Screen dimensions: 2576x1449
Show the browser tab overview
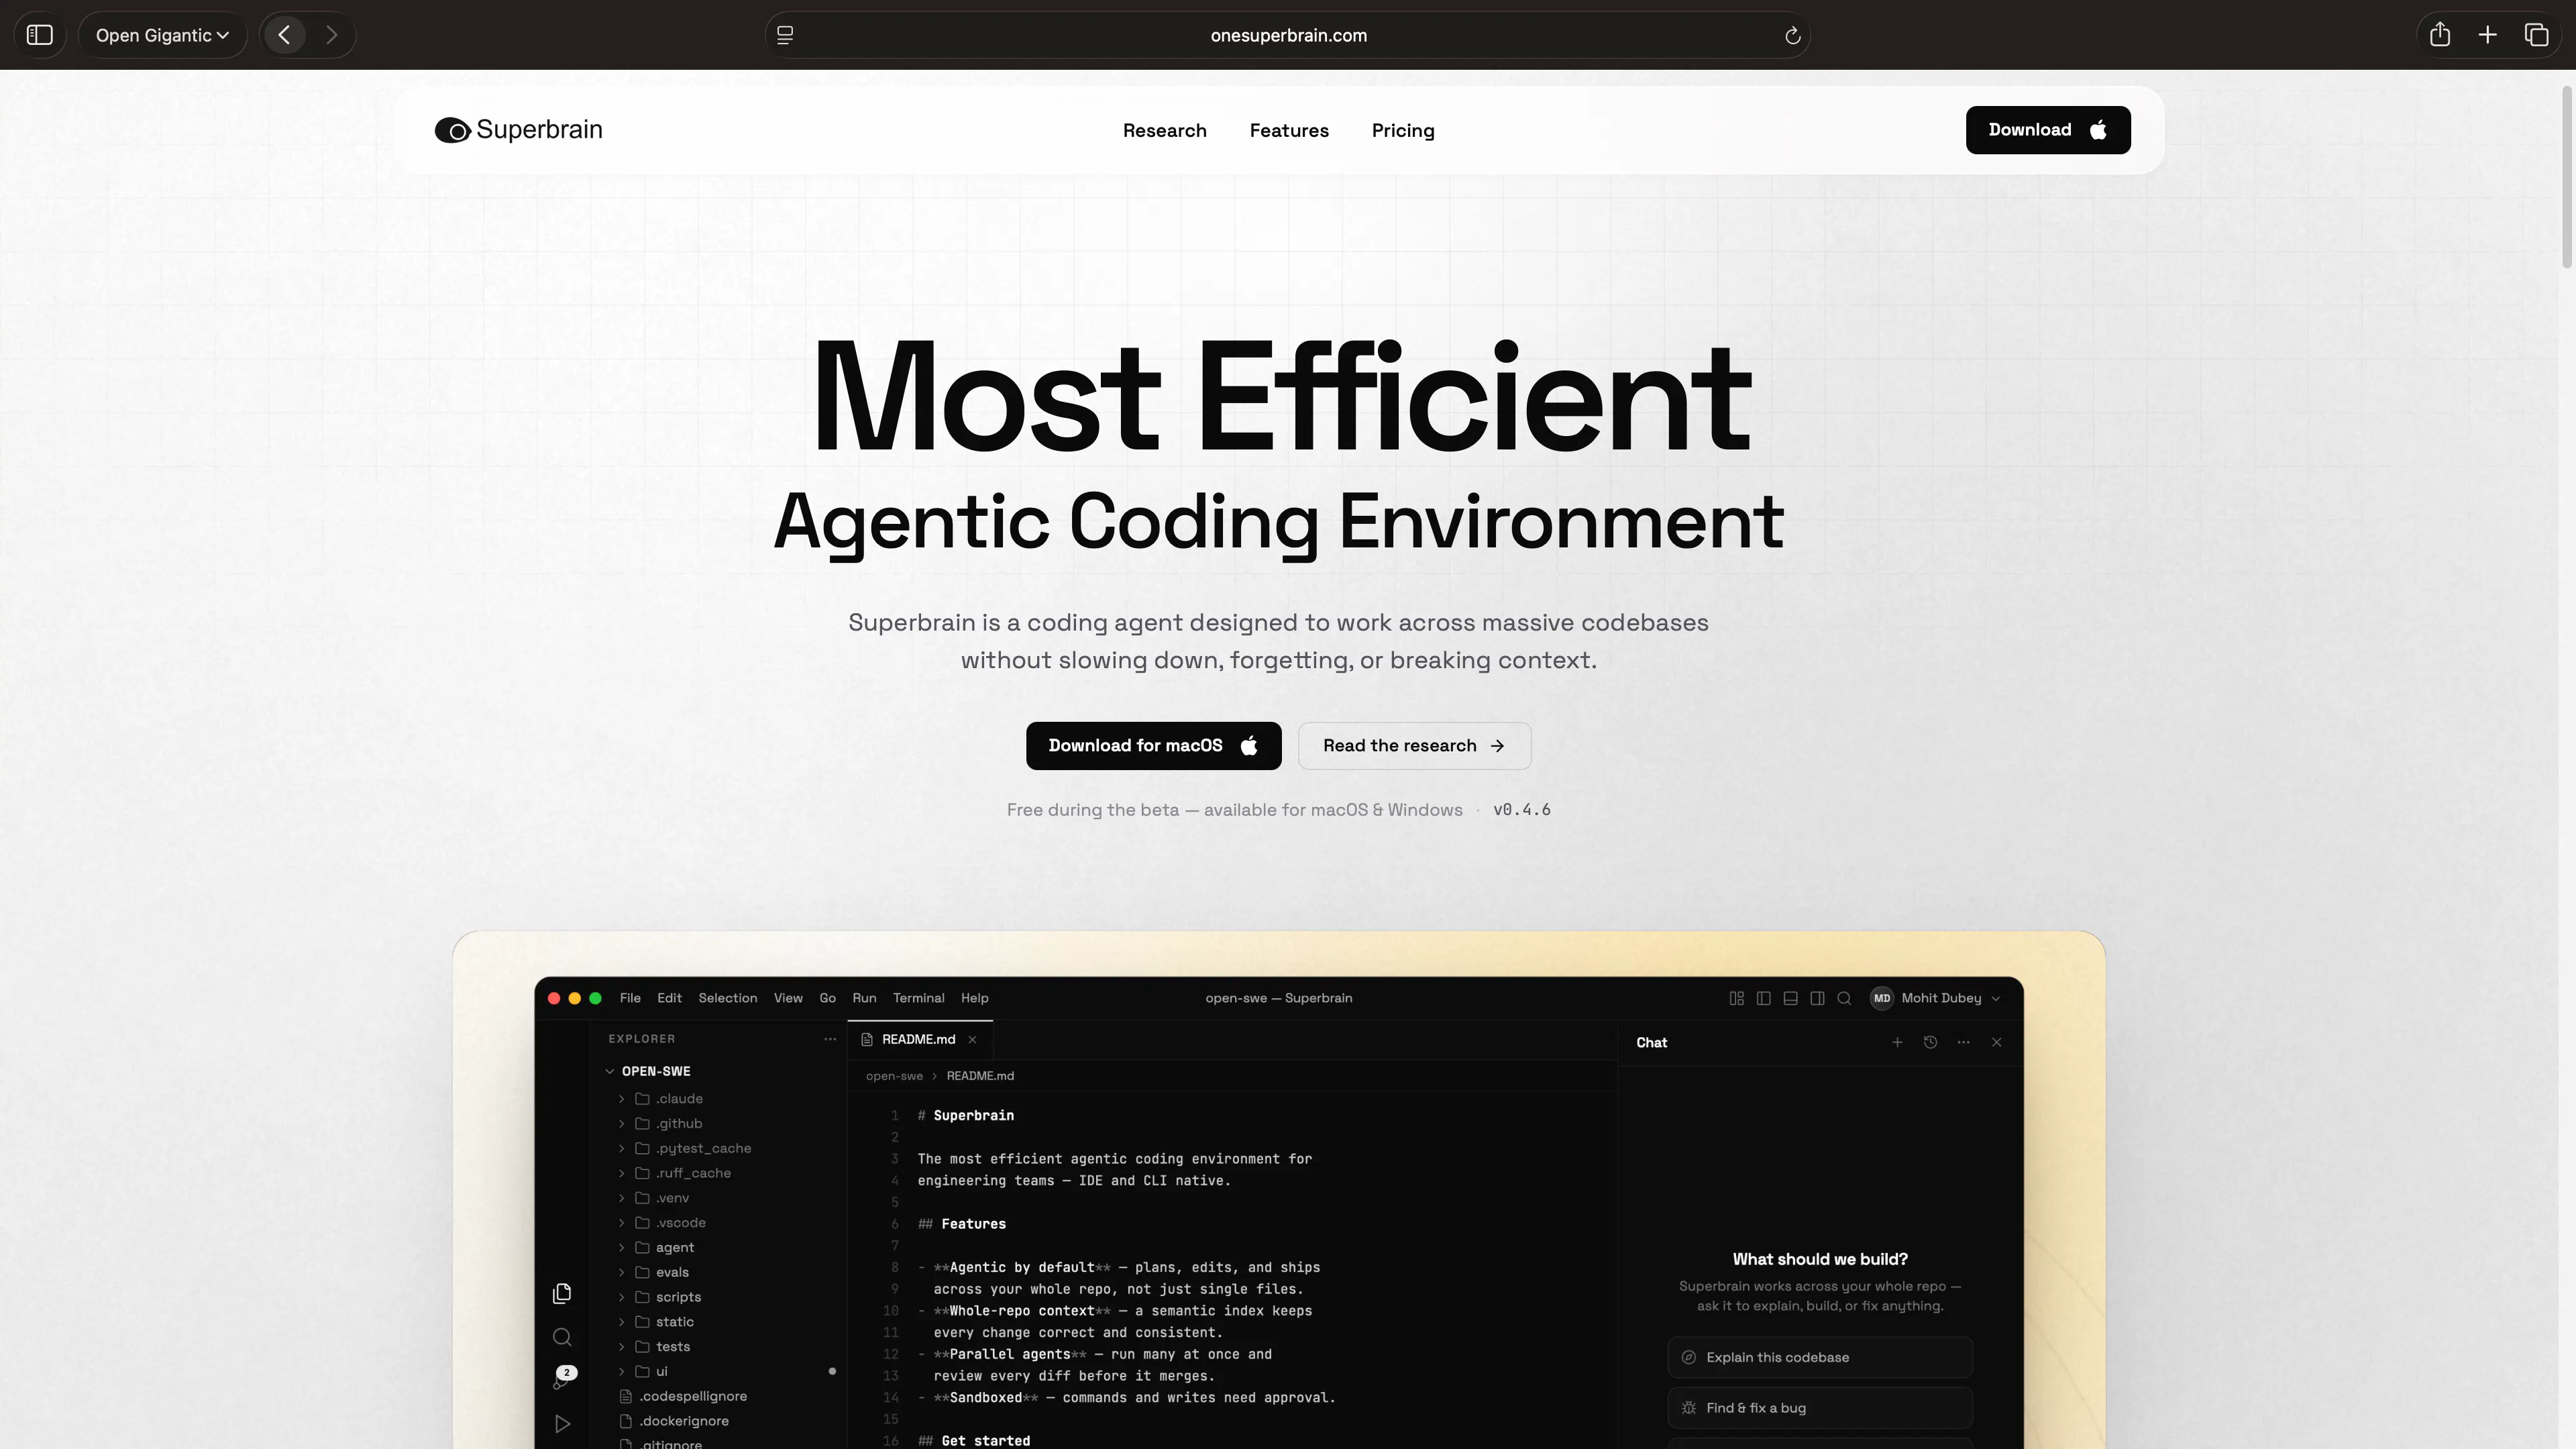pos(2536,35)
